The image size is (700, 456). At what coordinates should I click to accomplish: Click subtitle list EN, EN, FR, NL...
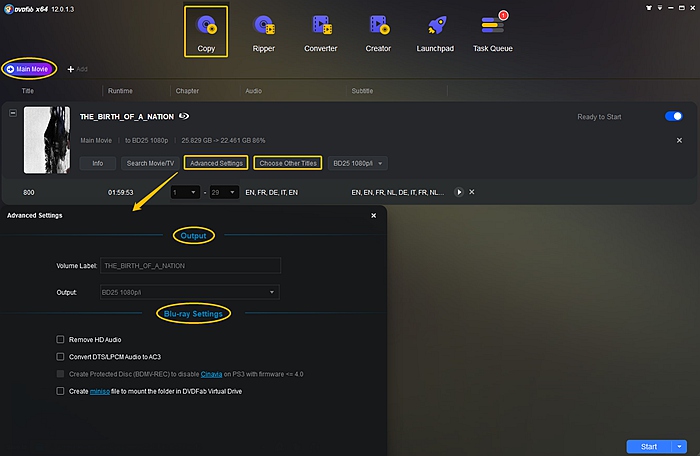pos(398,192)
